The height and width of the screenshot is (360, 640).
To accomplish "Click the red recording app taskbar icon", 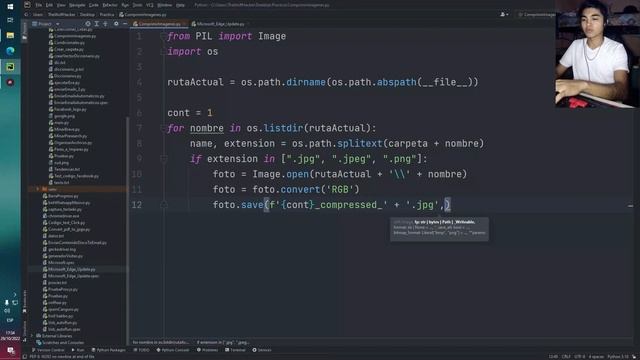I will pos(10,82).
